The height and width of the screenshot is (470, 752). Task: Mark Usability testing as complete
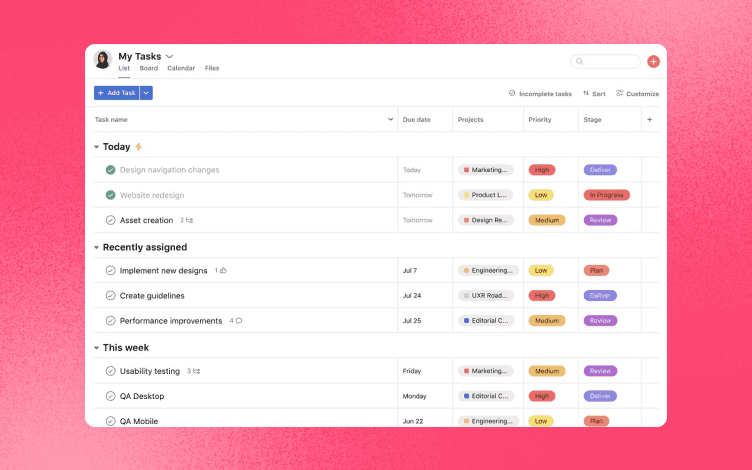coord(110,371)
